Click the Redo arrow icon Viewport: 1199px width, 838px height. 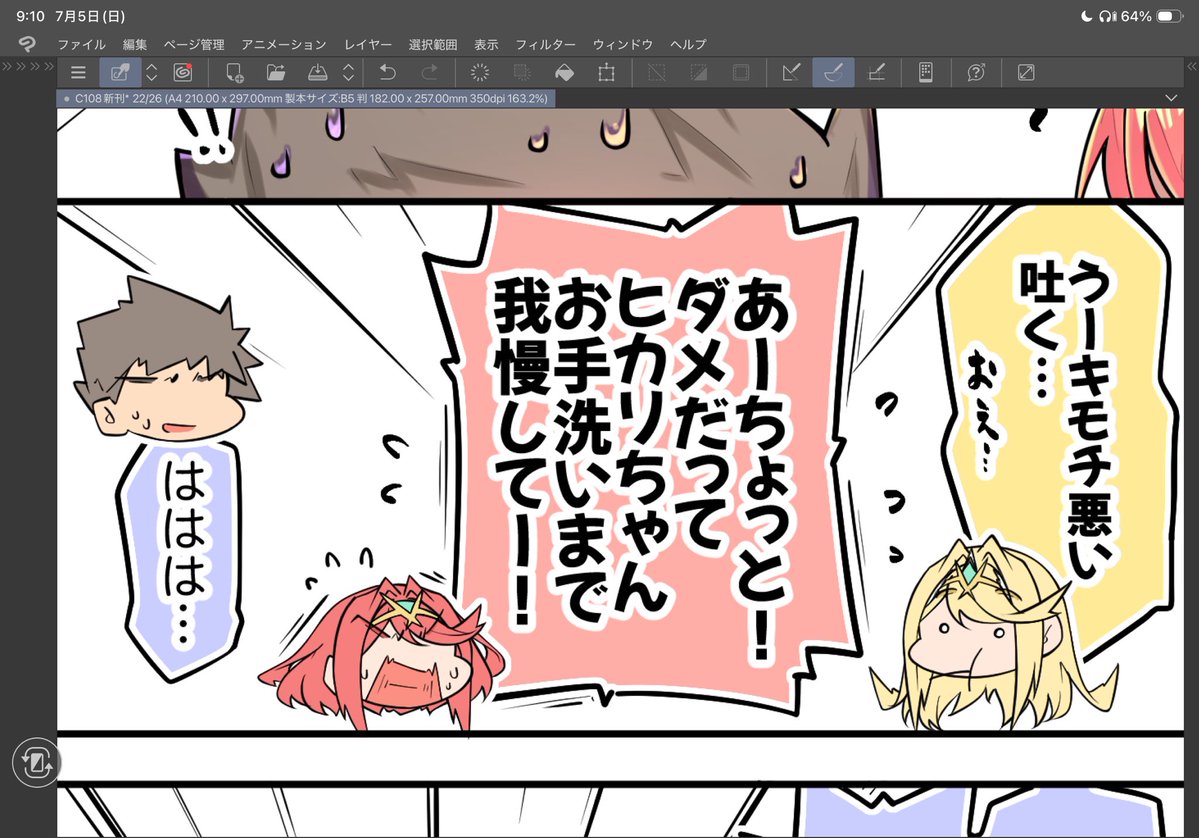pos(430,73)
